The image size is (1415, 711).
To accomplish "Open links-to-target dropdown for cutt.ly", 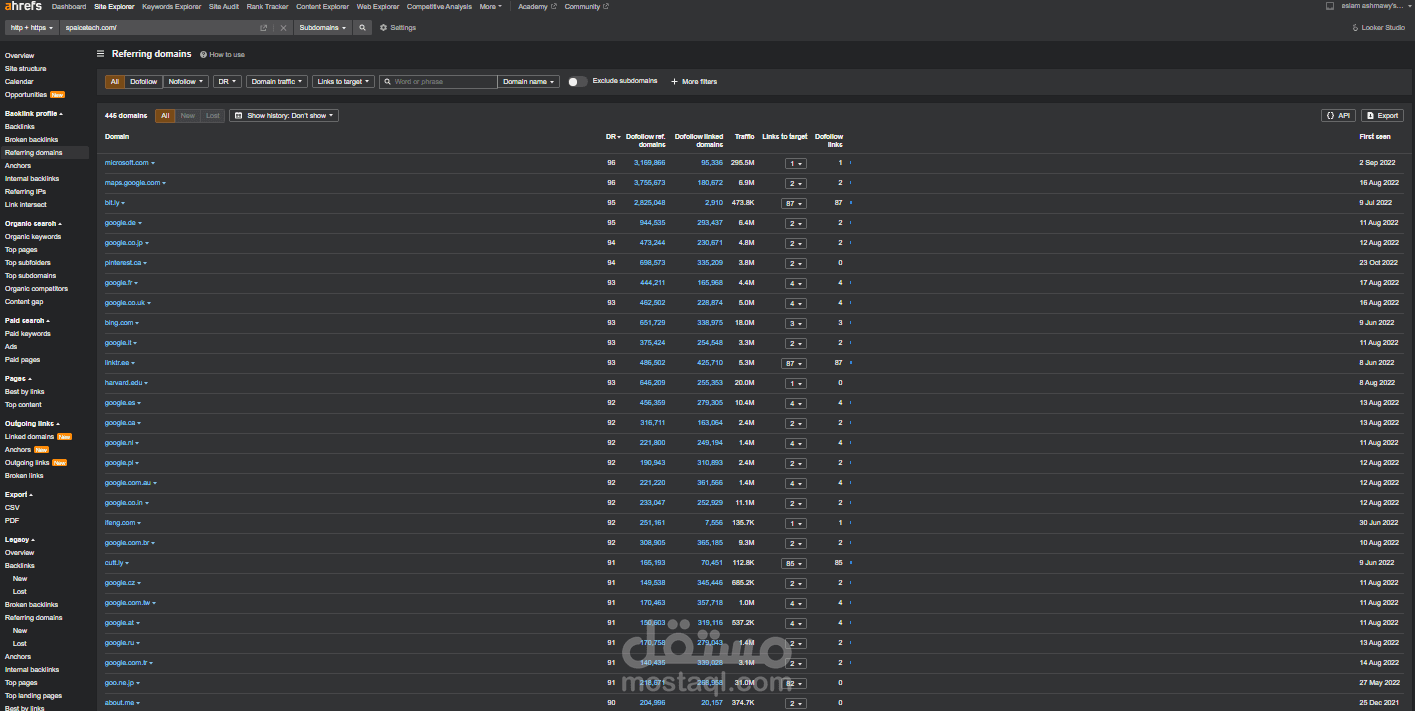I will (x=794, y=563).
